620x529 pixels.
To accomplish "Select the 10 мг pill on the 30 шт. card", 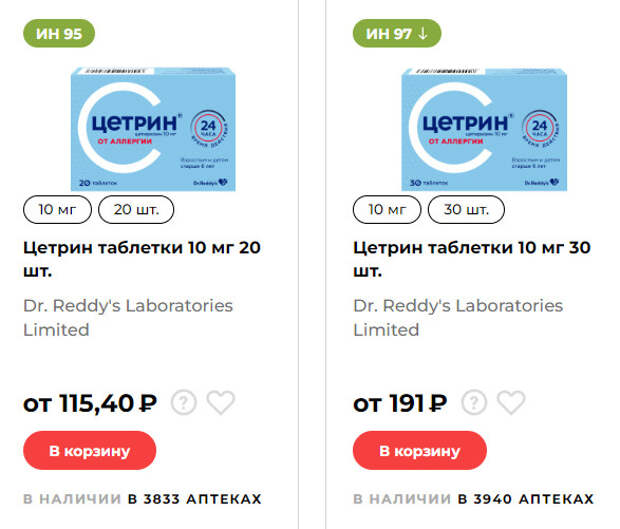I will pos(387,210).
